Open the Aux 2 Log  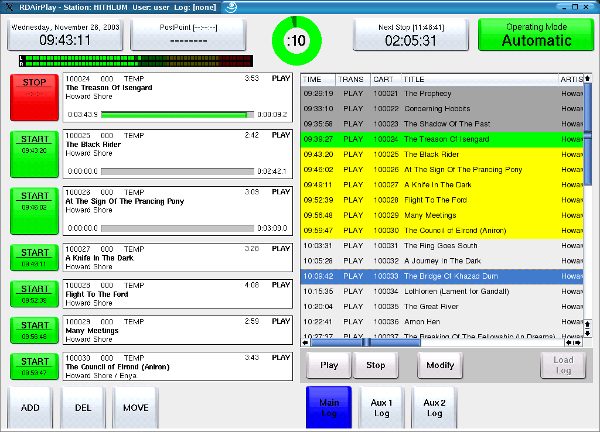[x=434, y=408]
